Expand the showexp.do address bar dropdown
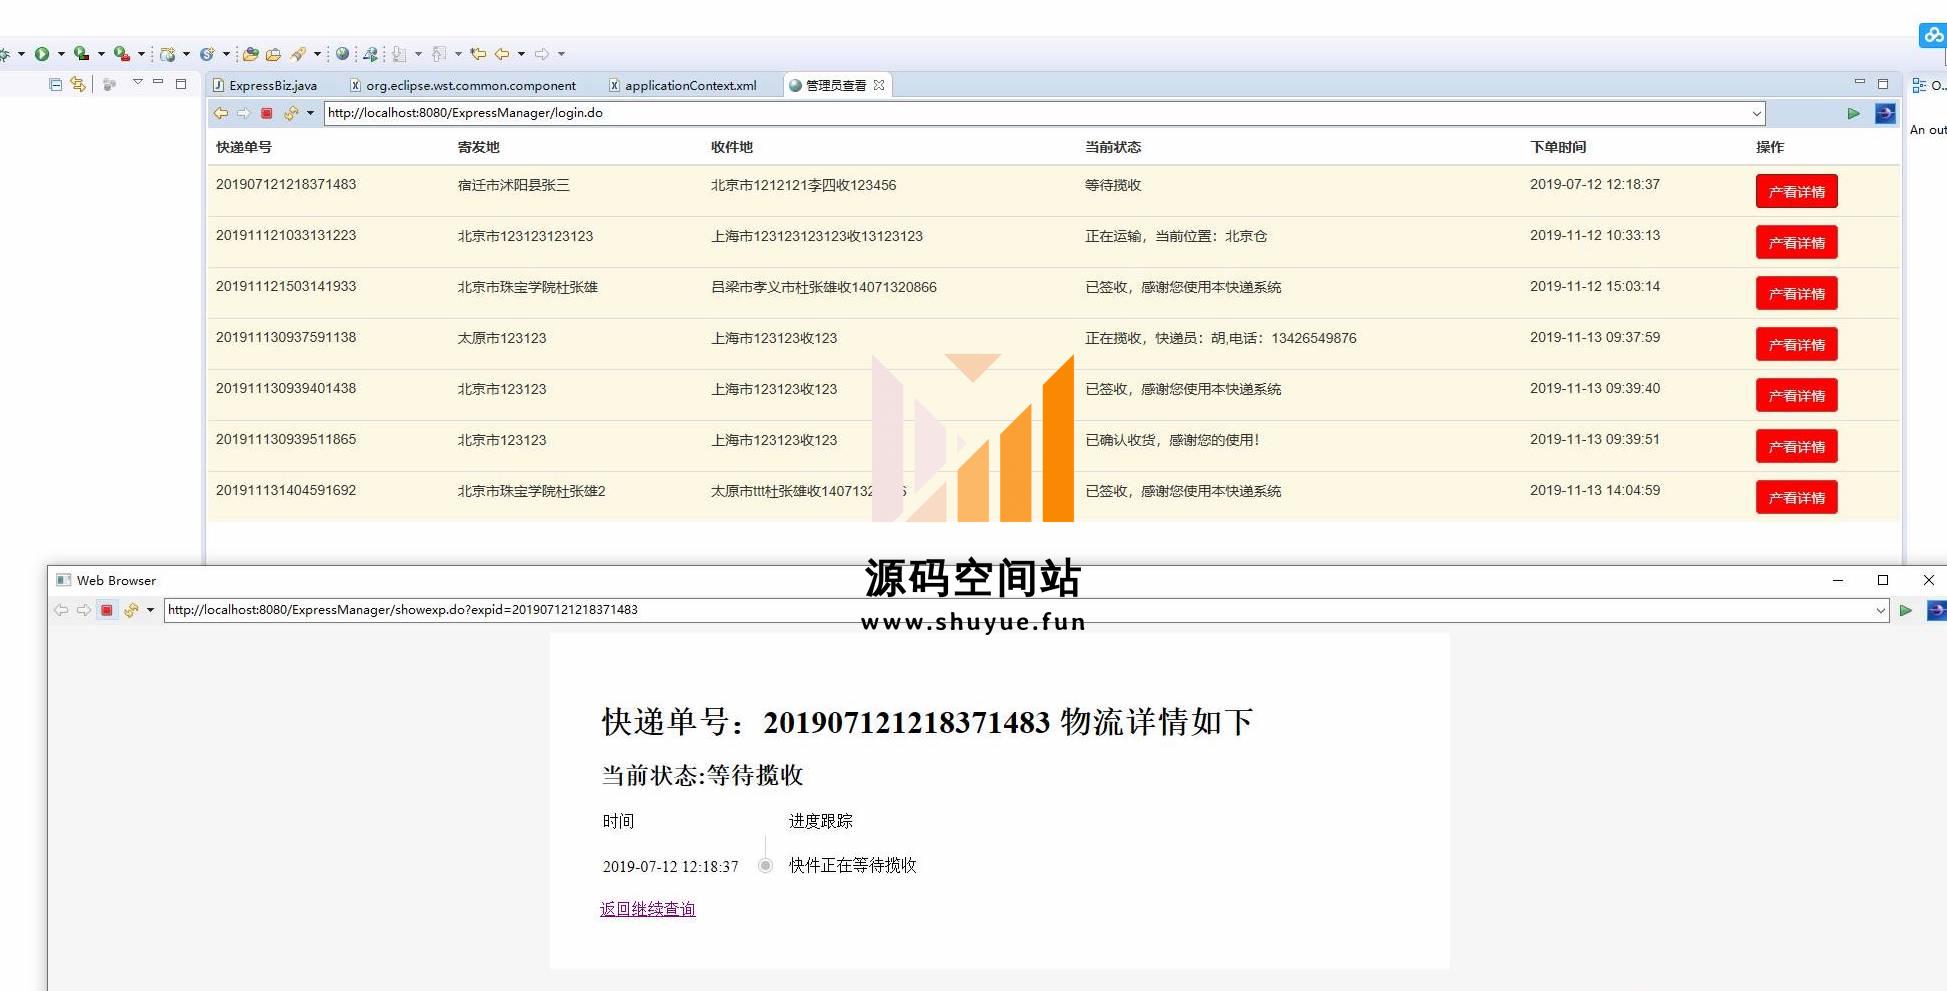 [1880, 610]
